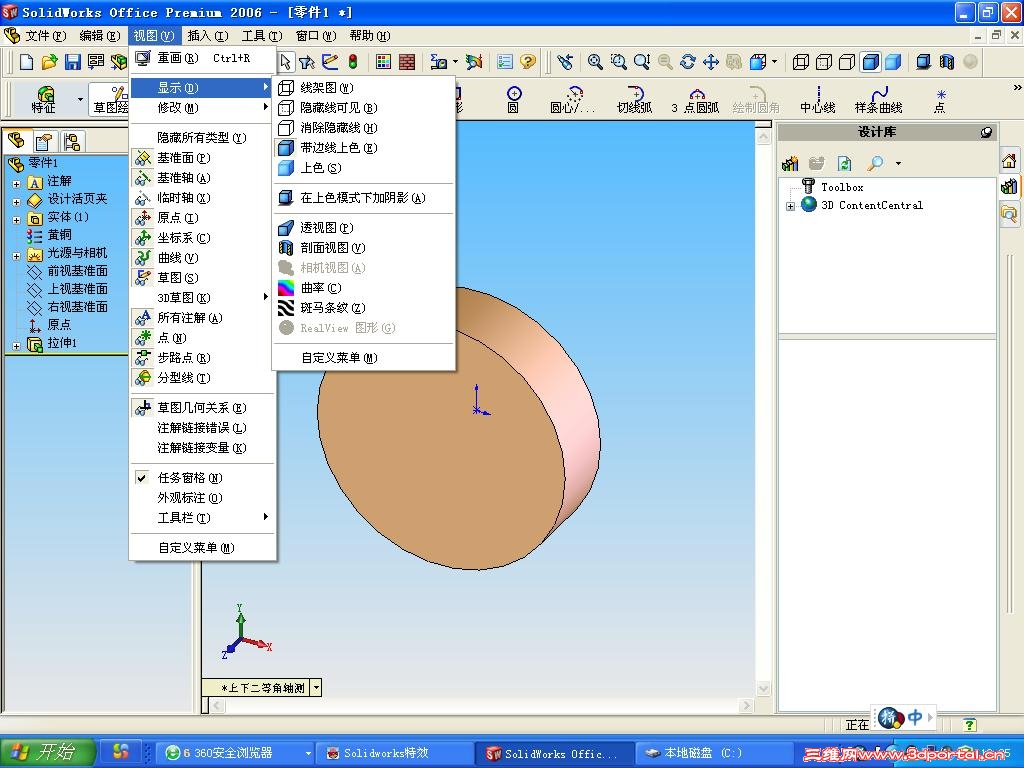Click Hide All Types menu entry
Viewport: 1024px width, 768px height.
[202, 137]
